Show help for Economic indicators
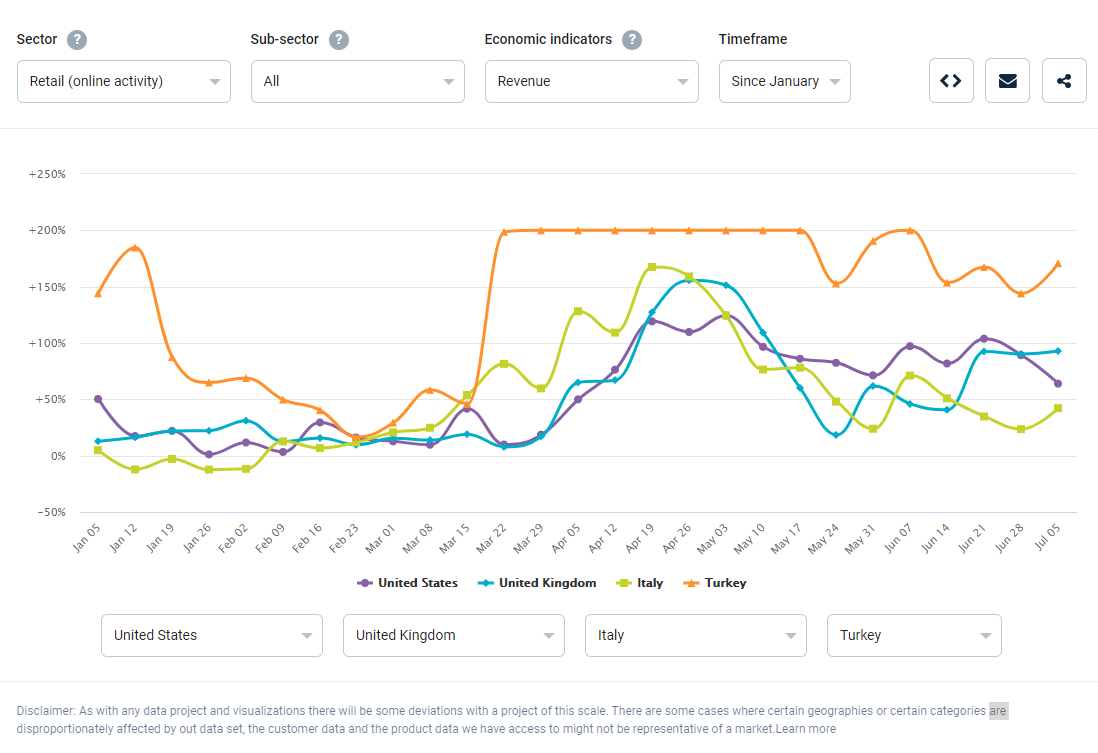The width and height of the screenshot is (1098, 753). (x=632, y=40)
